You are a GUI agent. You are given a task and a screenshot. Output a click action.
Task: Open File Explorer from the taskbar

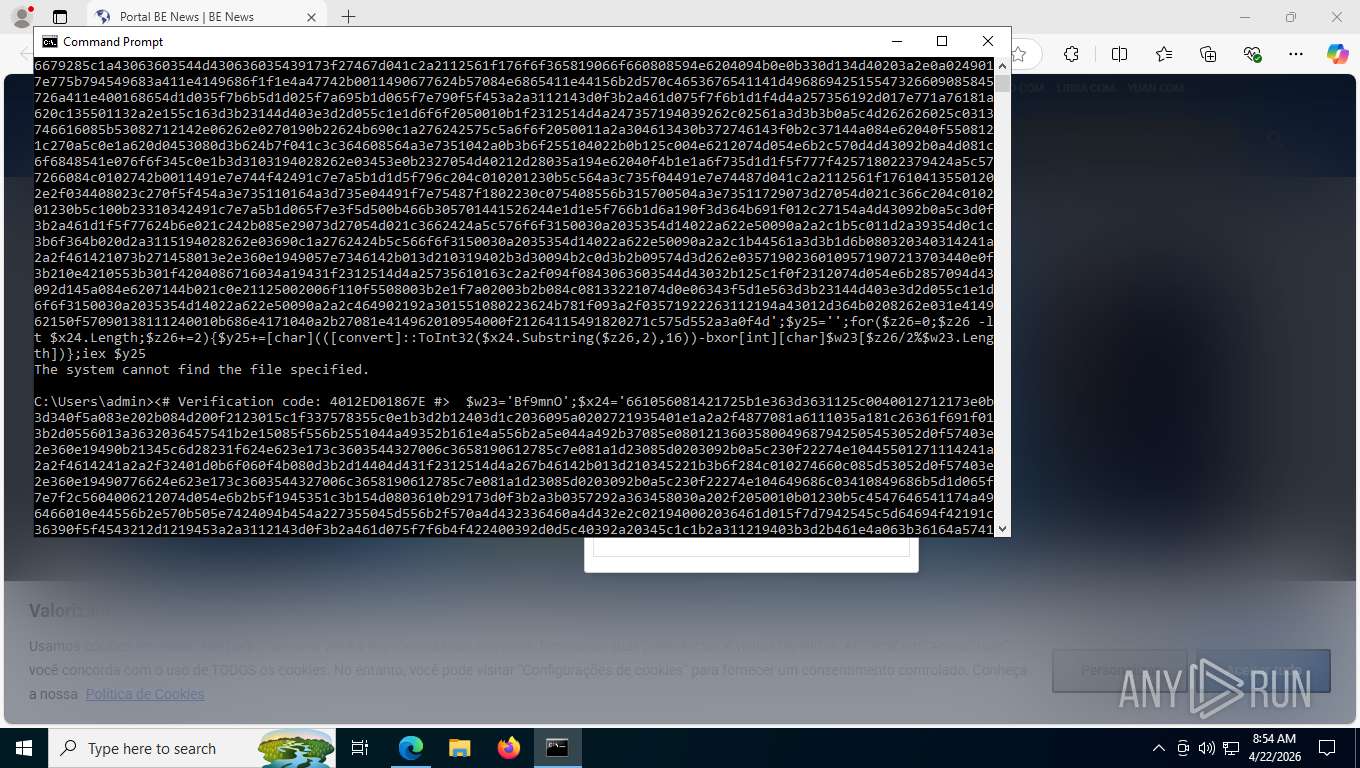459,748
